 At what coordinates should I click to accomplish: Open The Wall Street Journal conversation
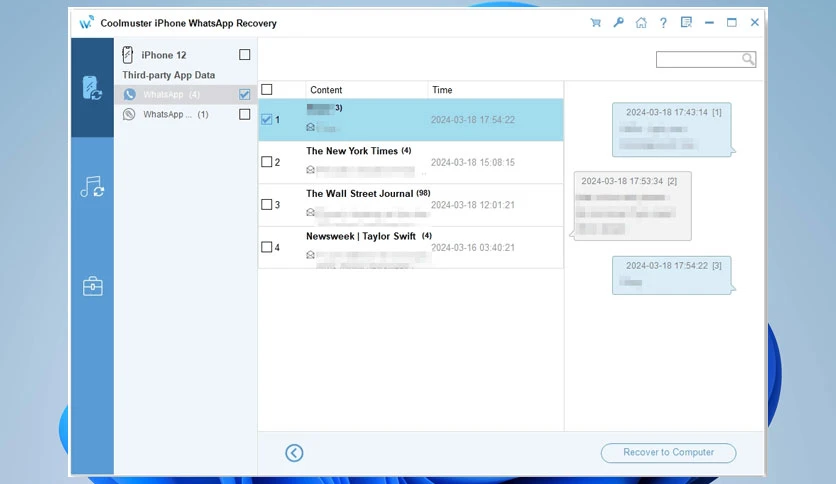411,205
